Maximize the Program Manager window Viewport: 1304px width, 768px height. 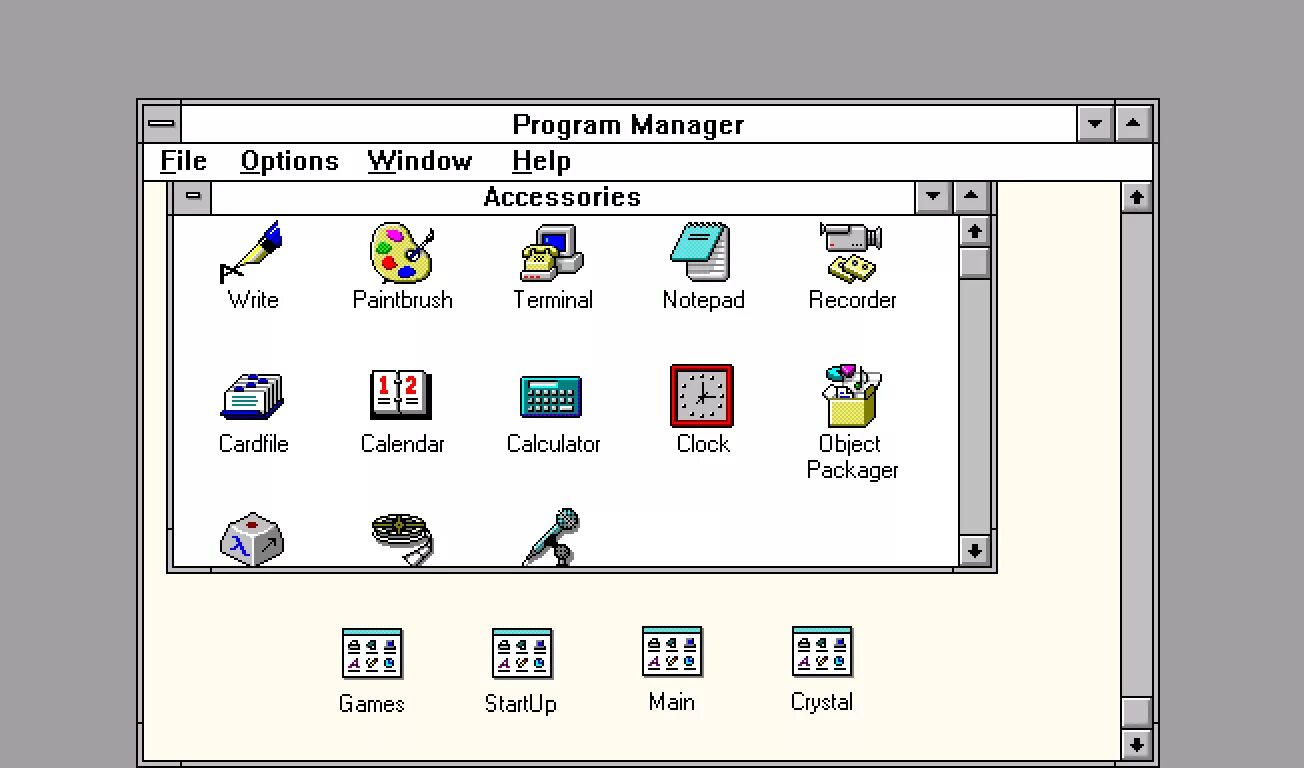click(1133, 124)
